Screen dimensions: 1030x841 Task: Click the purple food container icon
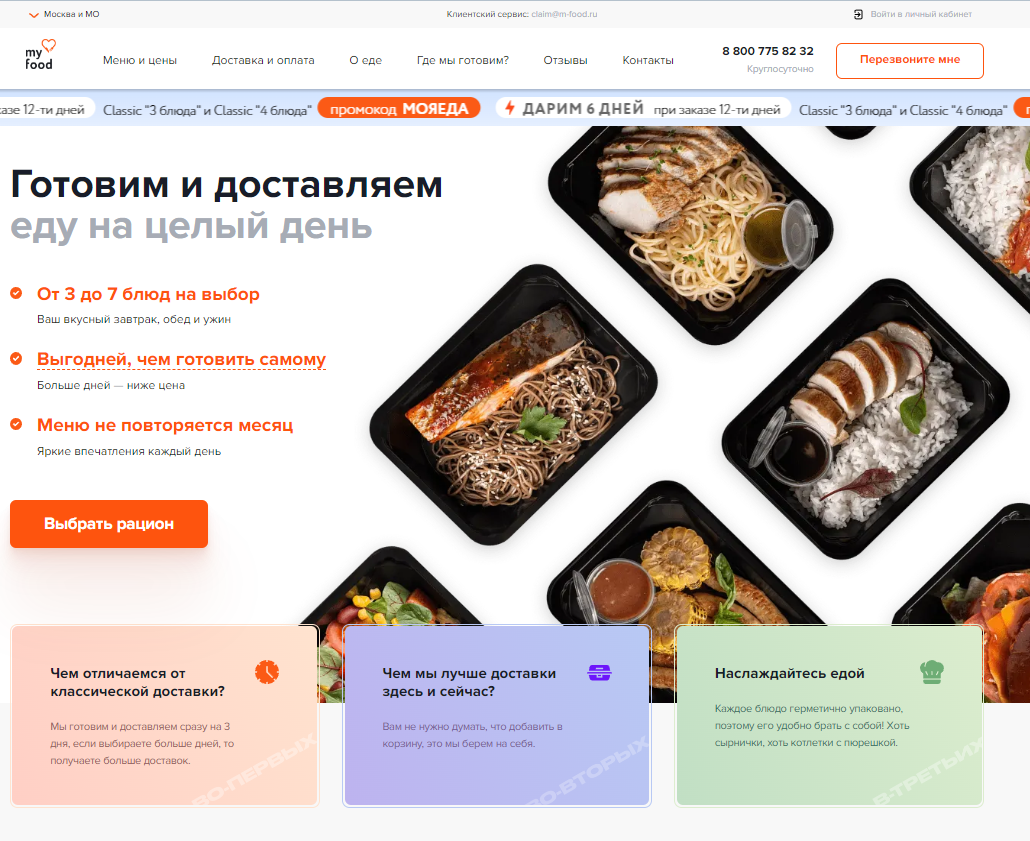tap(599, 672)
